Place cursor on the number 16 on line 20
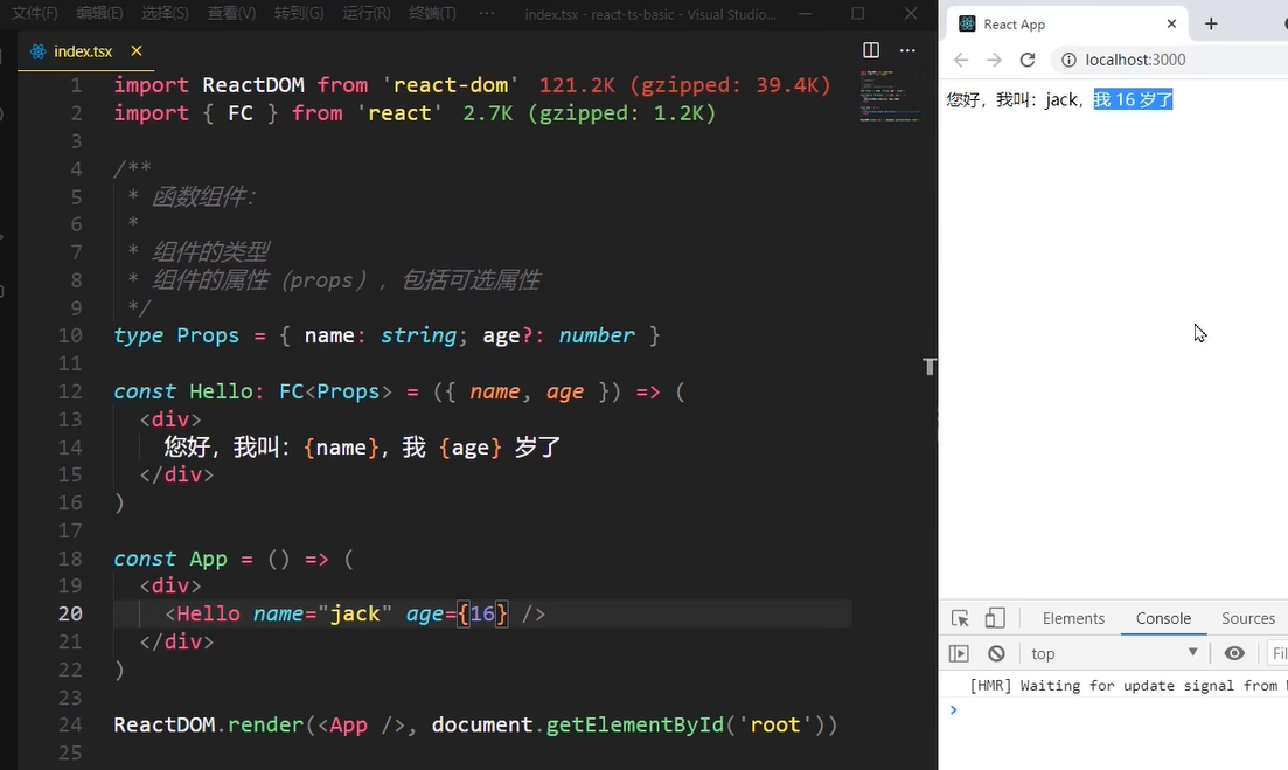1288x770 pixels. (x=483, y=613)
